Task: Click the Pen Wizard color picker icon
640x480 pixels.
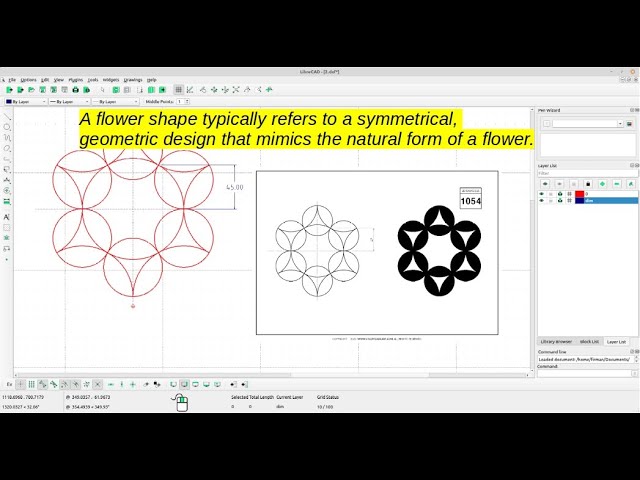Action: coord(629,124)
